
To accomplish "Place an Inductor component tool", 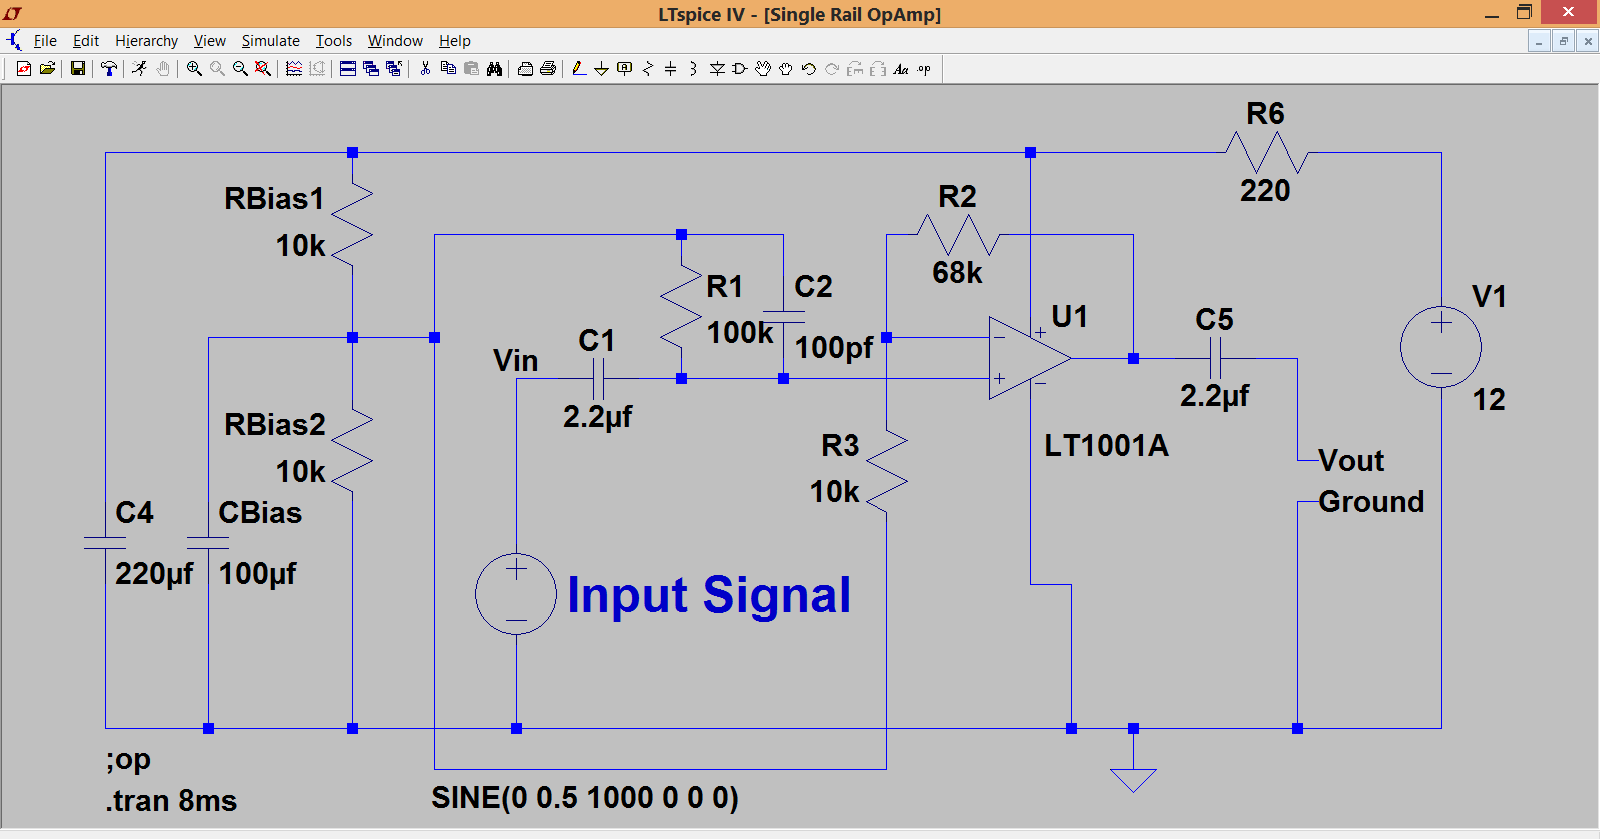I will [x=693, y=69].
